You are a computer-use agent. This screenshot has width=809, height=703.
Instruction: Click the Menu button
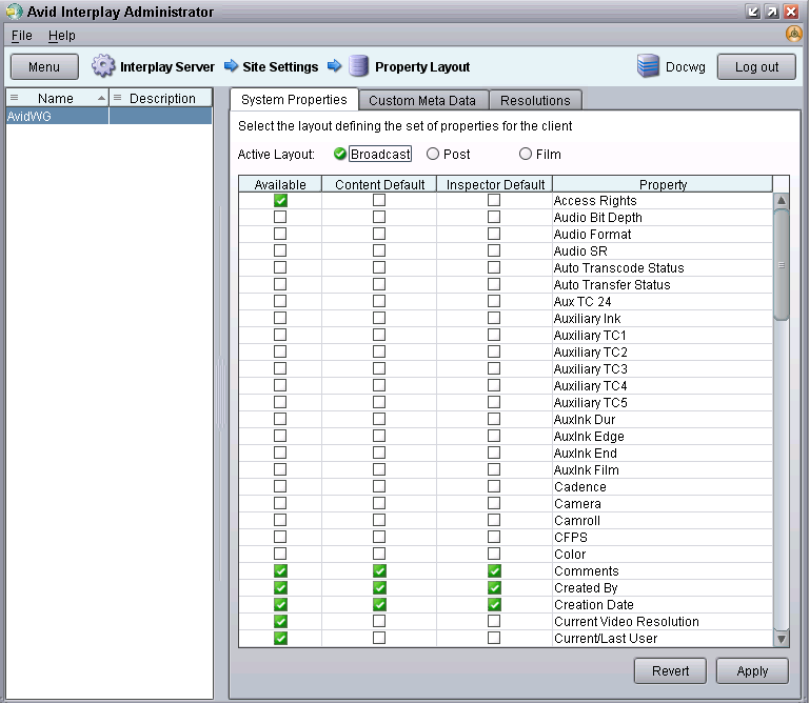point(44,67)
